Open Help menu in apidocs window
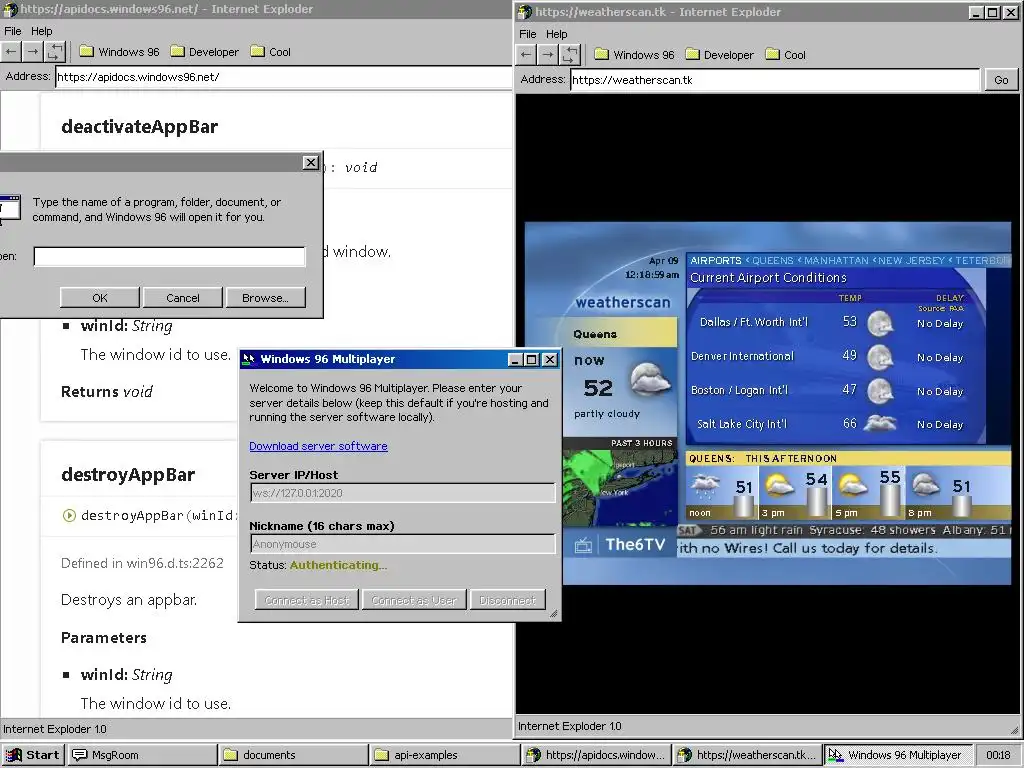 coord(42,31)
